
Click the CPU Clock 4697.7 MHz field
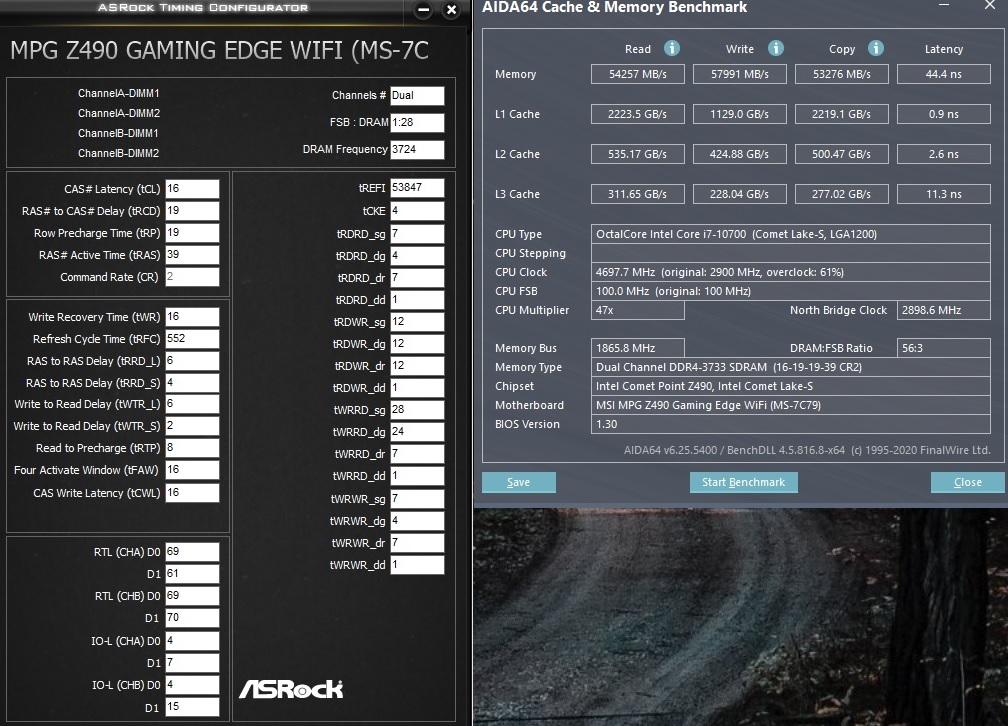tap(791, 272)
